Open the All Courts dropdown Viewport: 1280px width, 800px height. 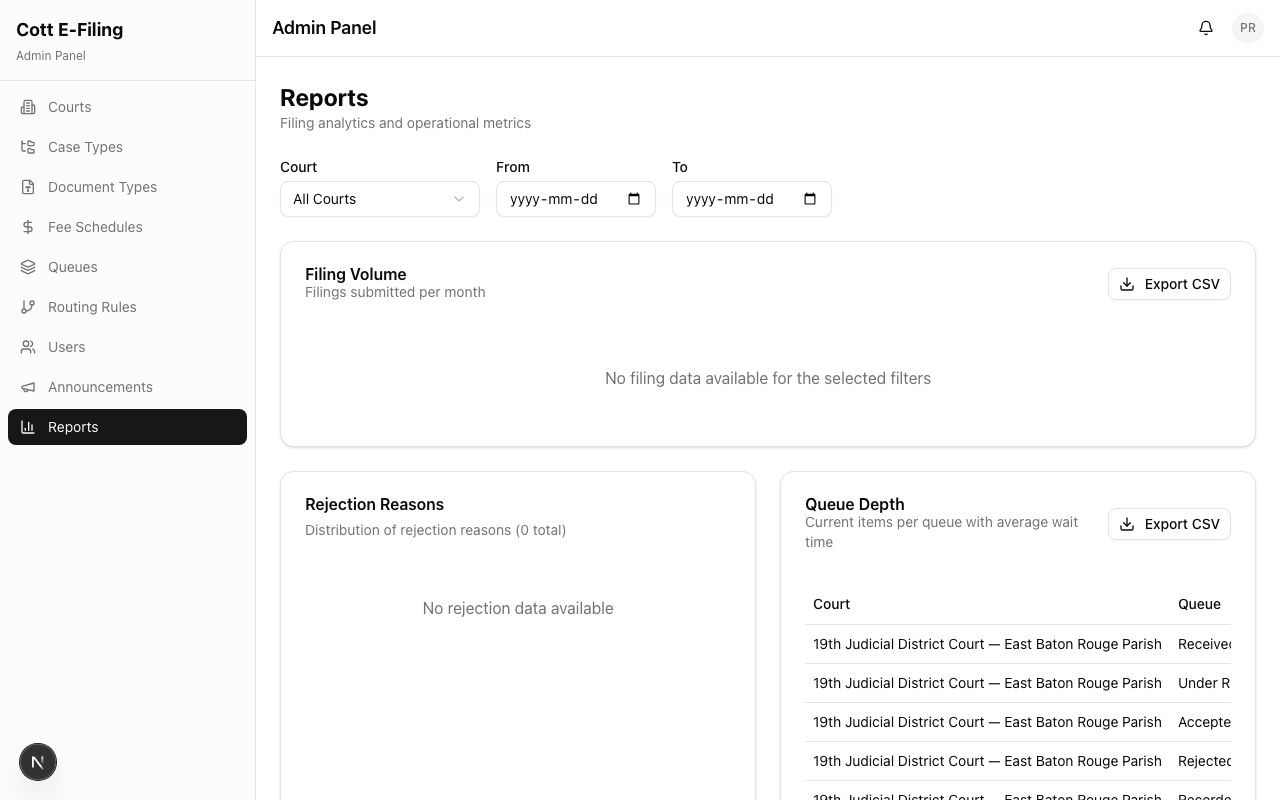(x=380, y=199)
